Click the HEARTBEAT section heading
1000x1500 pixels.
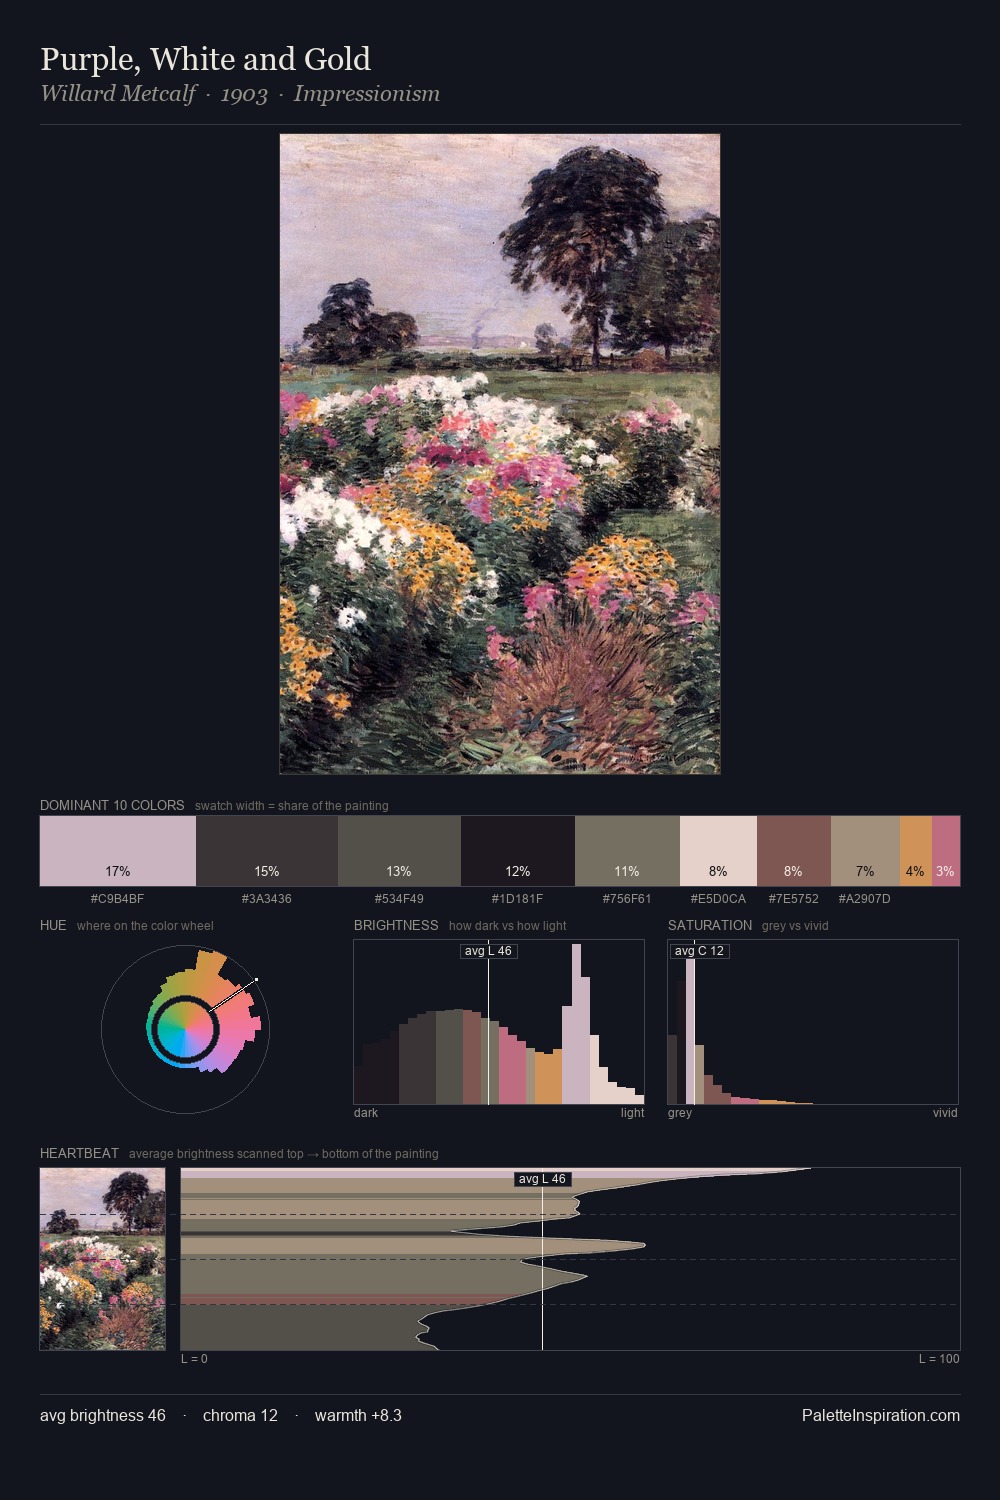[79, 1153]
